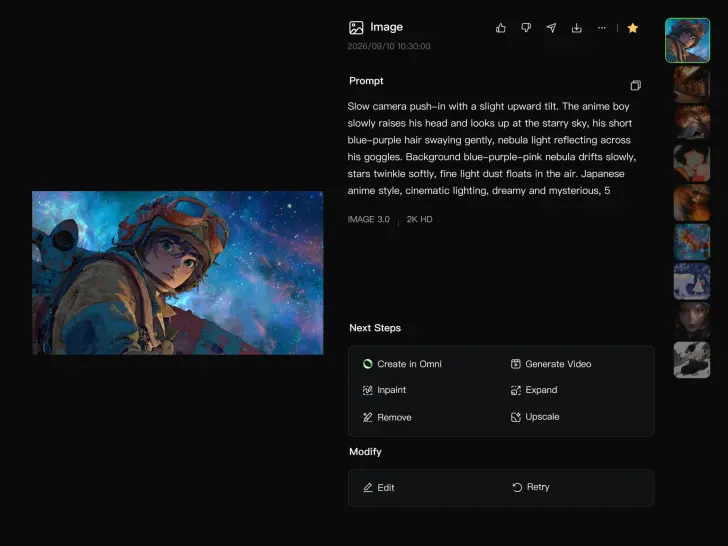Click the Next Steps heading
The height and width of the screenshot is (546, 728).
tap(375, 328)
